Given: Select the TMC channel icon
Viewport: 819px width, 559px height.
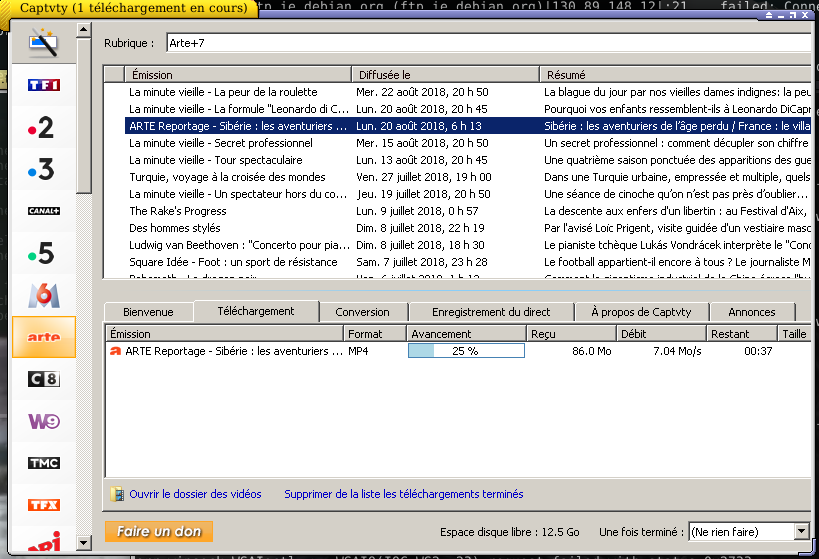Looking at the screenshot, I should click(x=44, y=463).
